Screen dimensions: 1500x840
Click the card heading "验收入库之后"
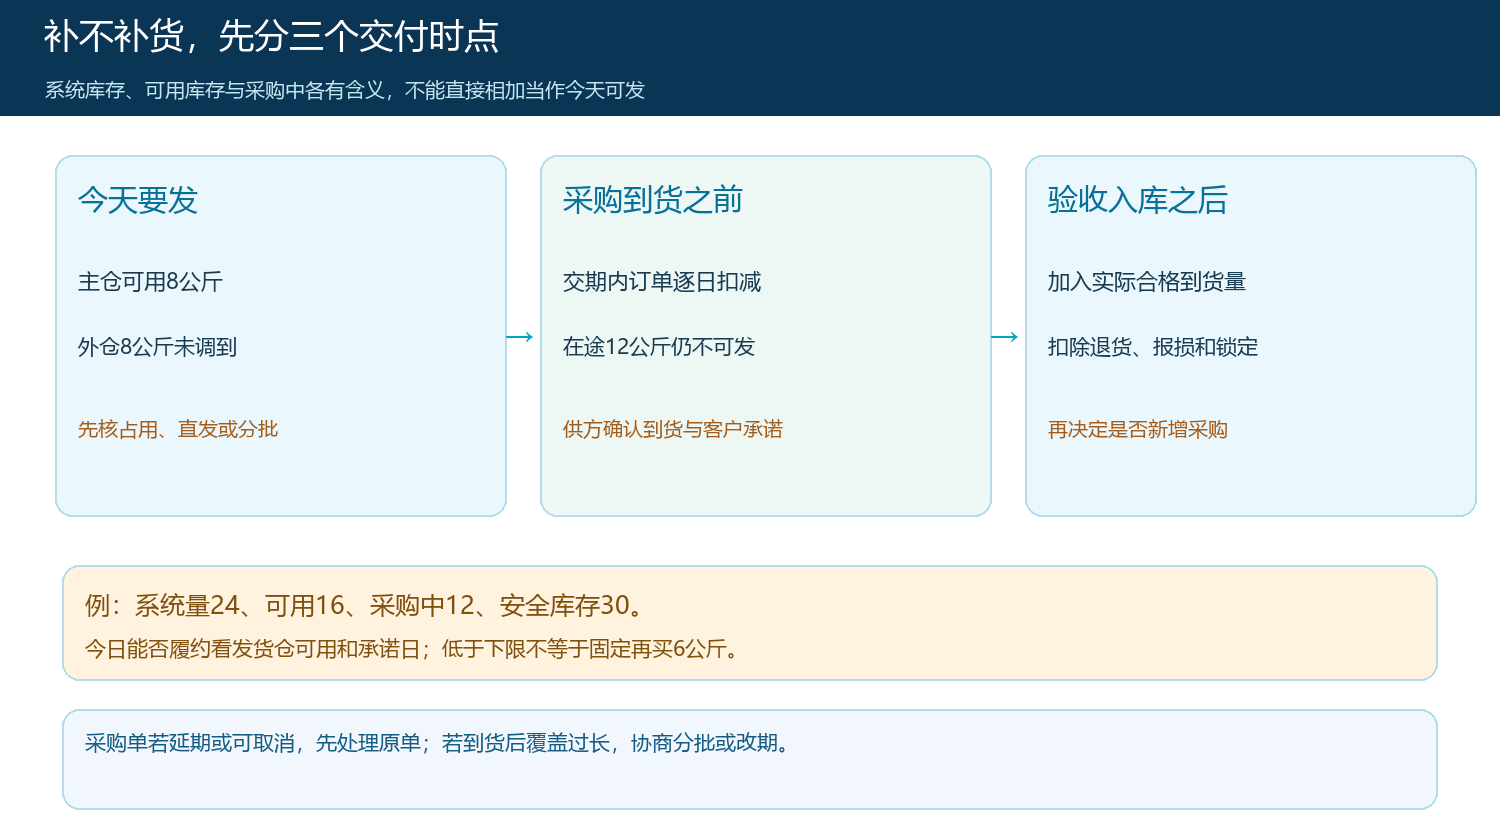point(1138,200)
